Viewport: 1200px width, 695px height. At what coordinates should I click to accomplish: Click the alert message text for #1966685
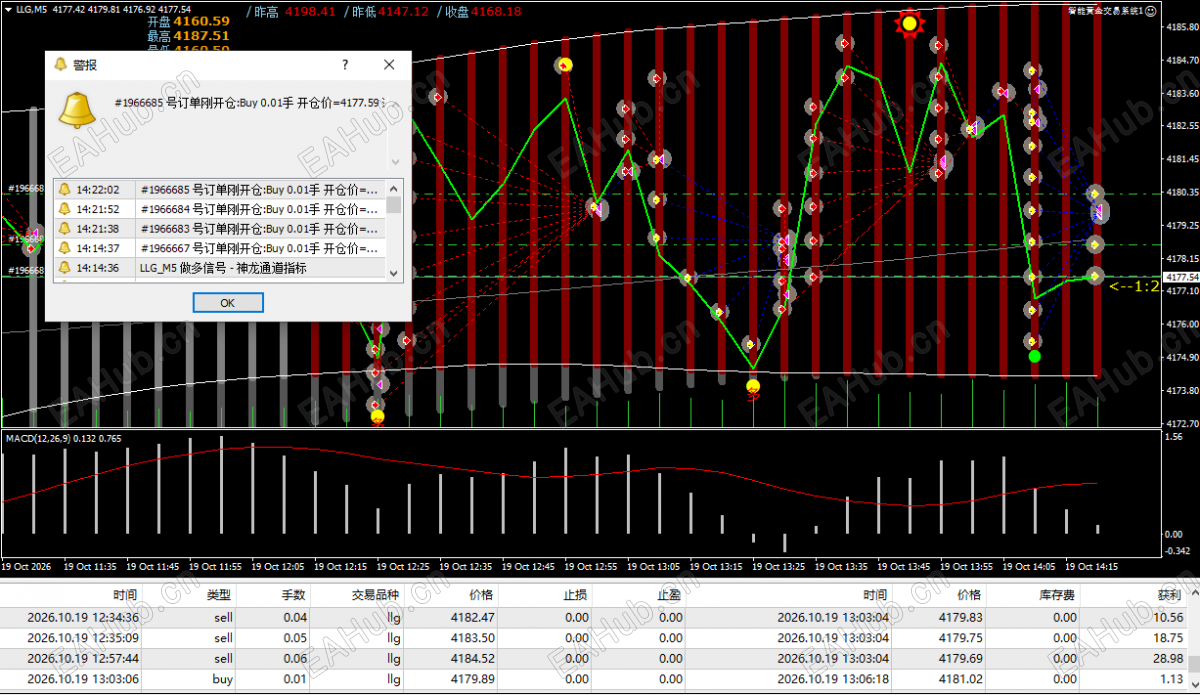(x=247, y=103)
